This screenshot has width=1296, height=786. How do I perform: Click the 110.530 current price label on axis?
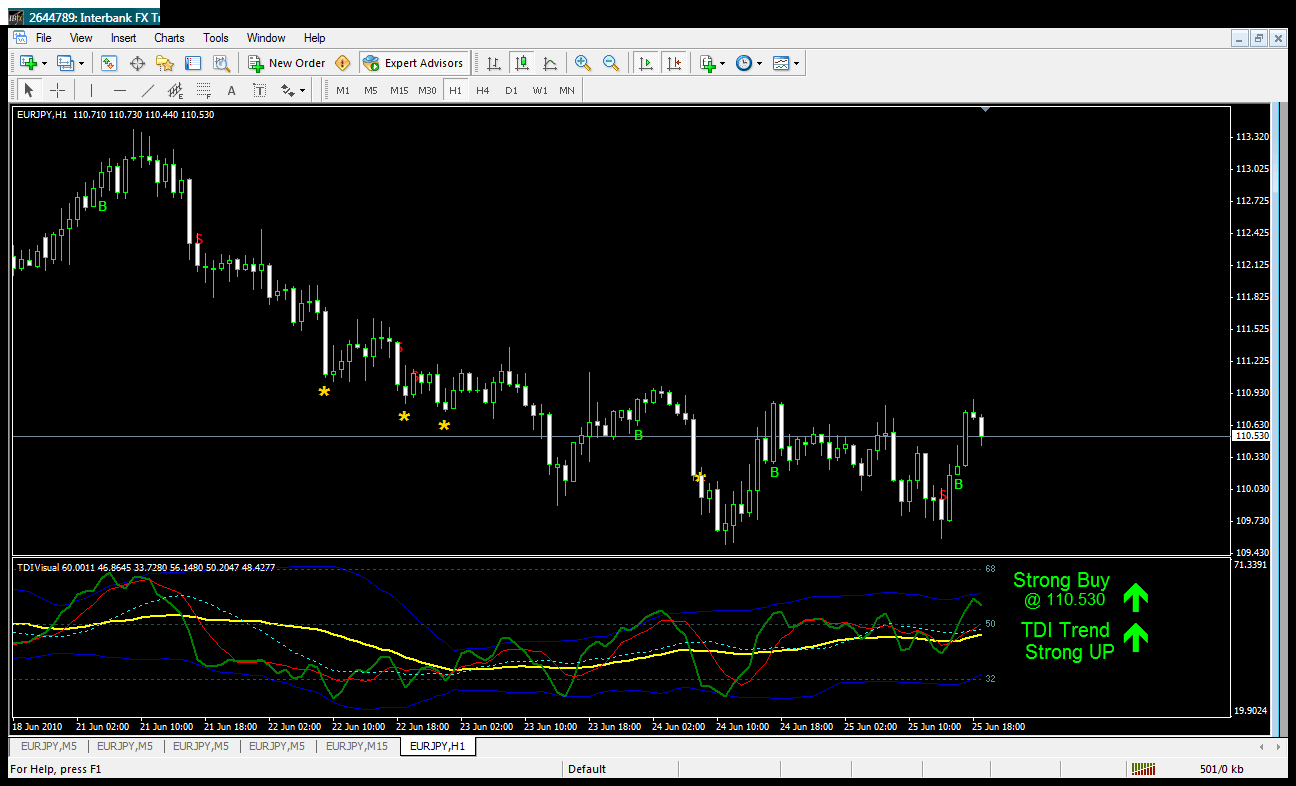tap(1252, 436)
